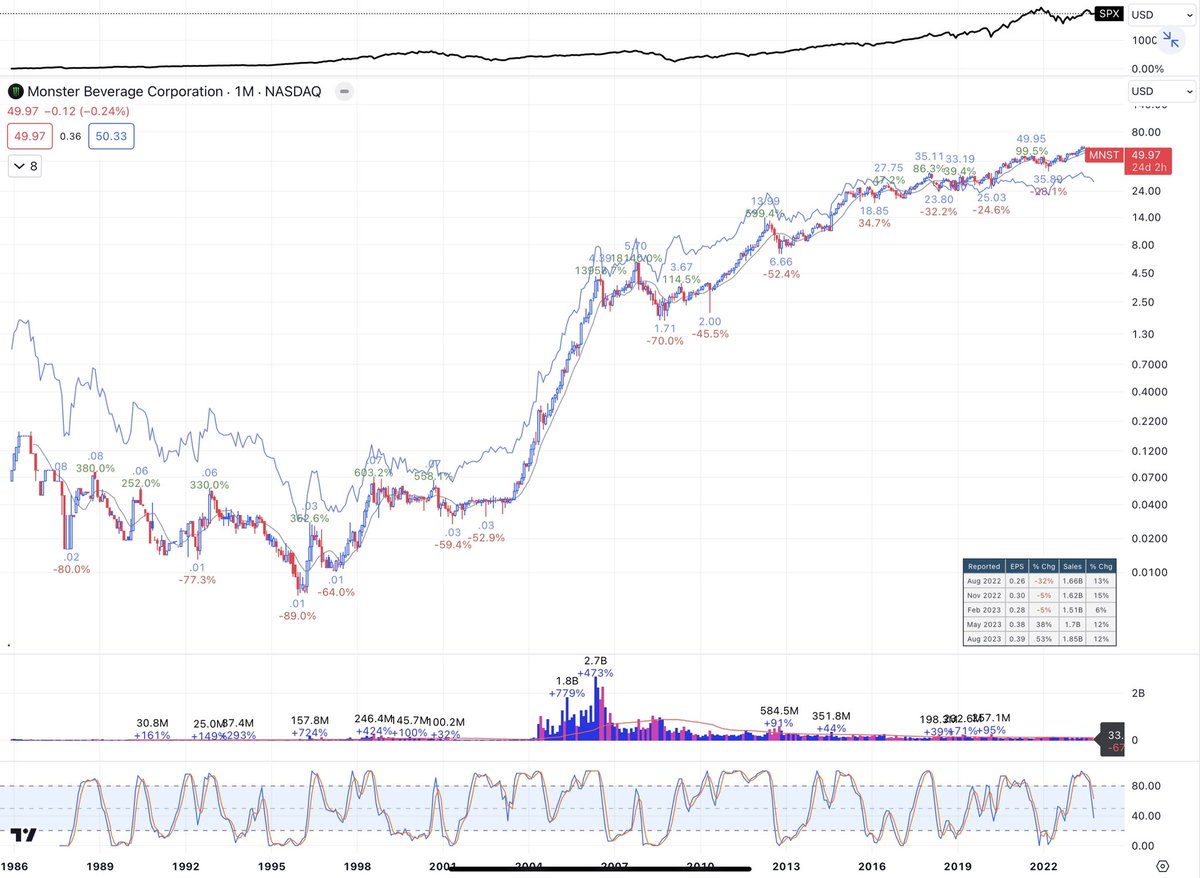Click the 2004 label on time axis
This screenshot has width=1200, height=878.
tap(529, 866)
